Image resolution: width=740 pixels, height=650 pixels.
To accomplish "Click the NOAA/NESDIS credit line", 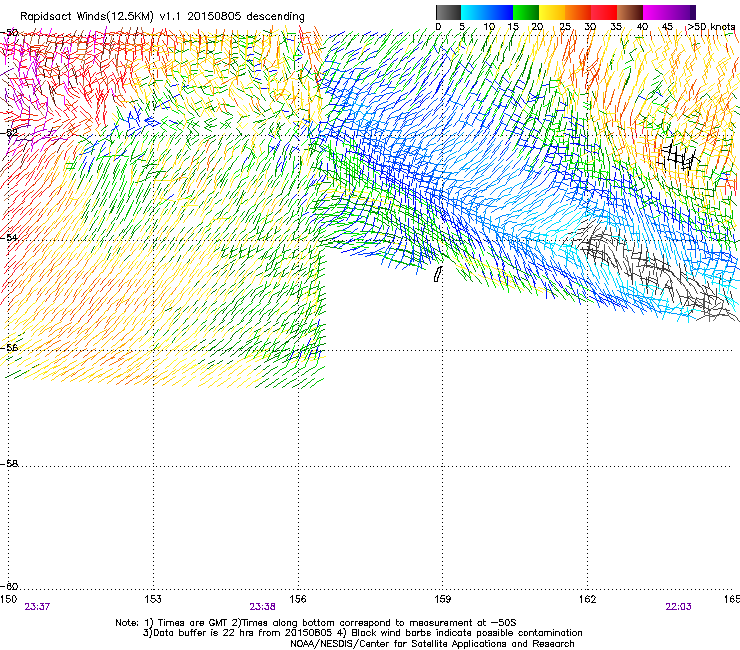I will (x=432, y=644).
